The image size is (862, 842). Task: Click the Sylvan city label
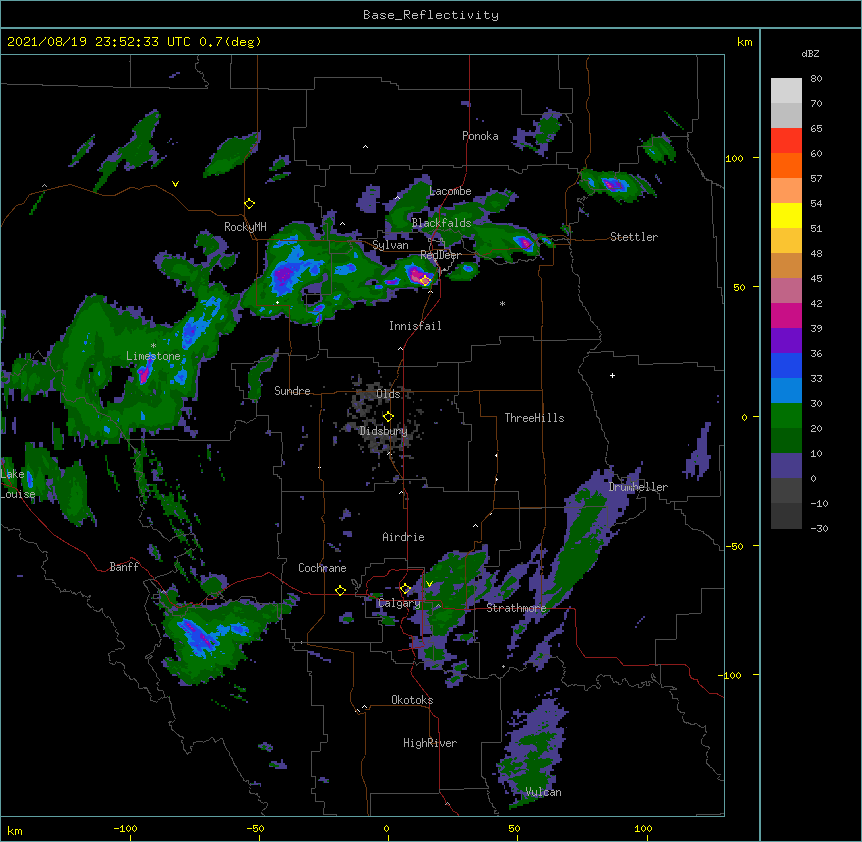click(390, 245)
